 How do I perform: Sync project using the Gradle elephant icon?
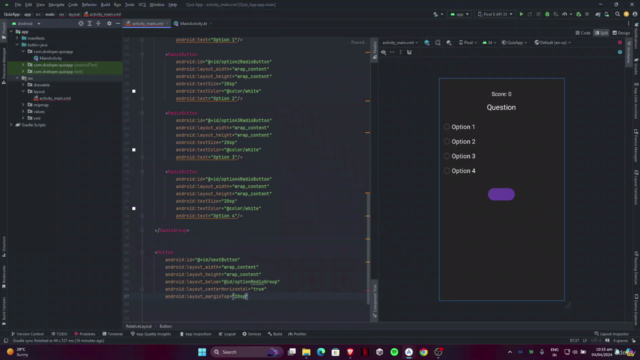(598, 14)
